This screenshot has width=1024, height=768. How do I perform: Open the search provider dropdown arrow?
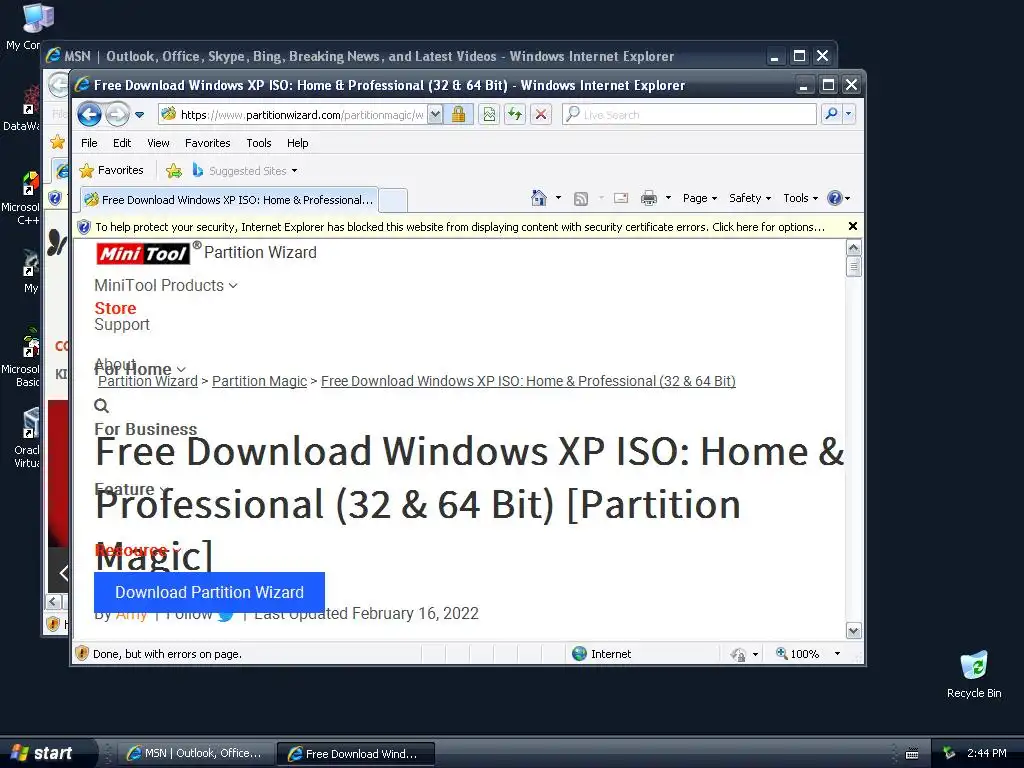[x=848, y=114]
